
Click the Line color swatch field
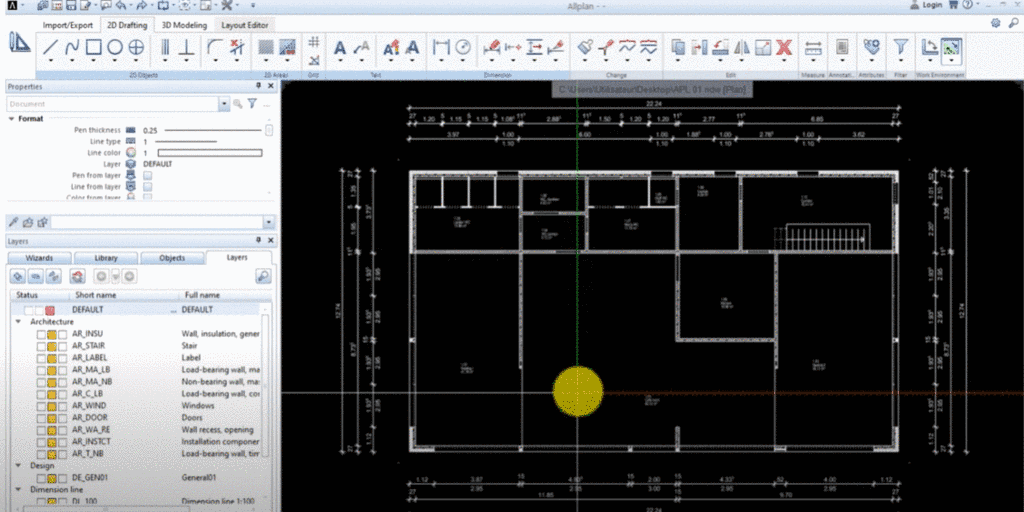(x=210, y=153)
